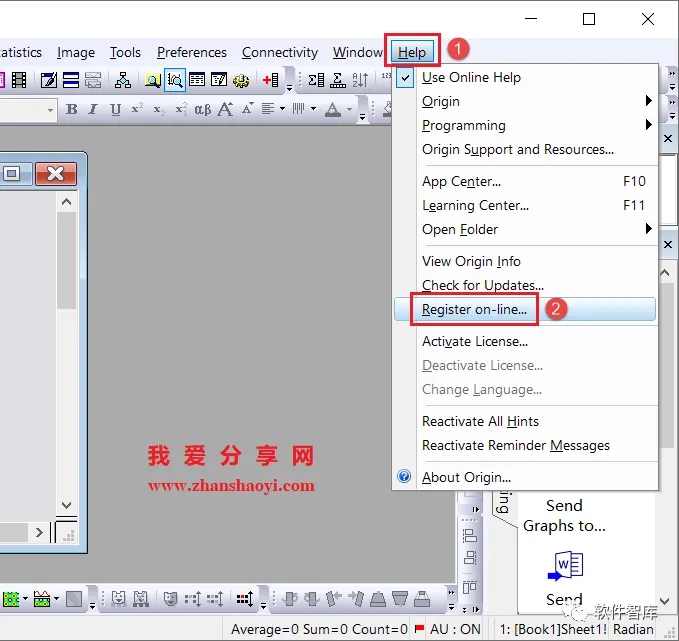Click the sigma column statistics icon
The width and height of the screenshot is (679, 641).
point(316,80)
